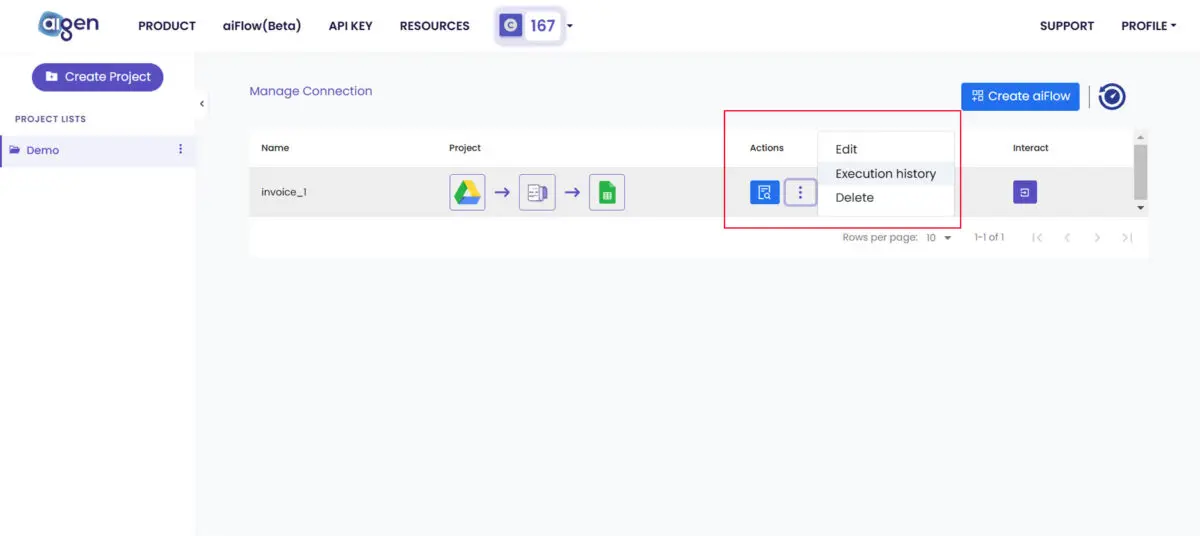Click the Name column header
This screenshot has width=1200, height=536.
pos(275,148)
